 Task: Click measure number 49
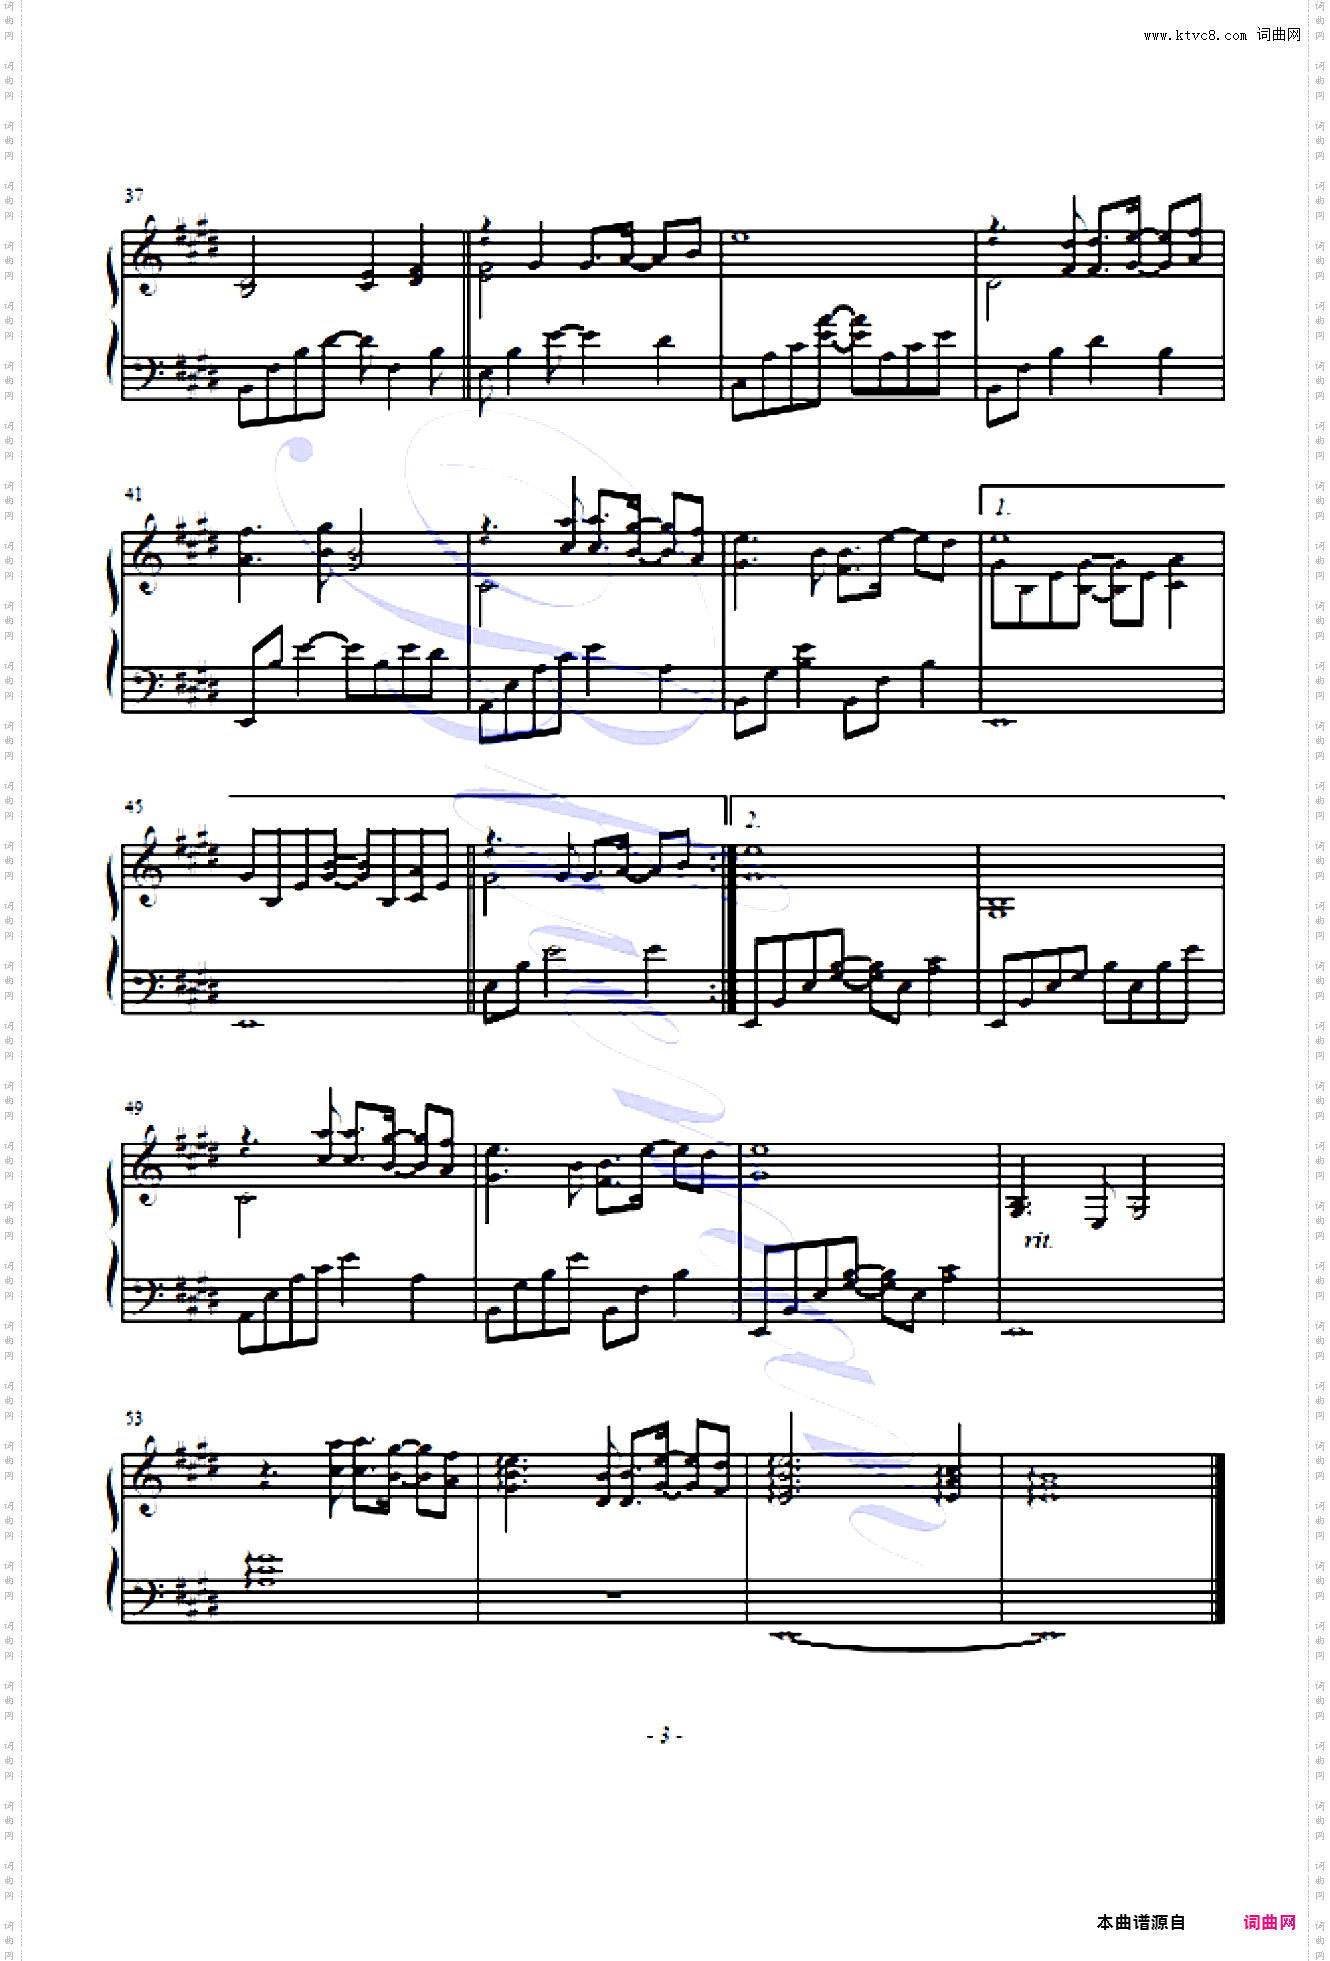tap(134, 1107)
